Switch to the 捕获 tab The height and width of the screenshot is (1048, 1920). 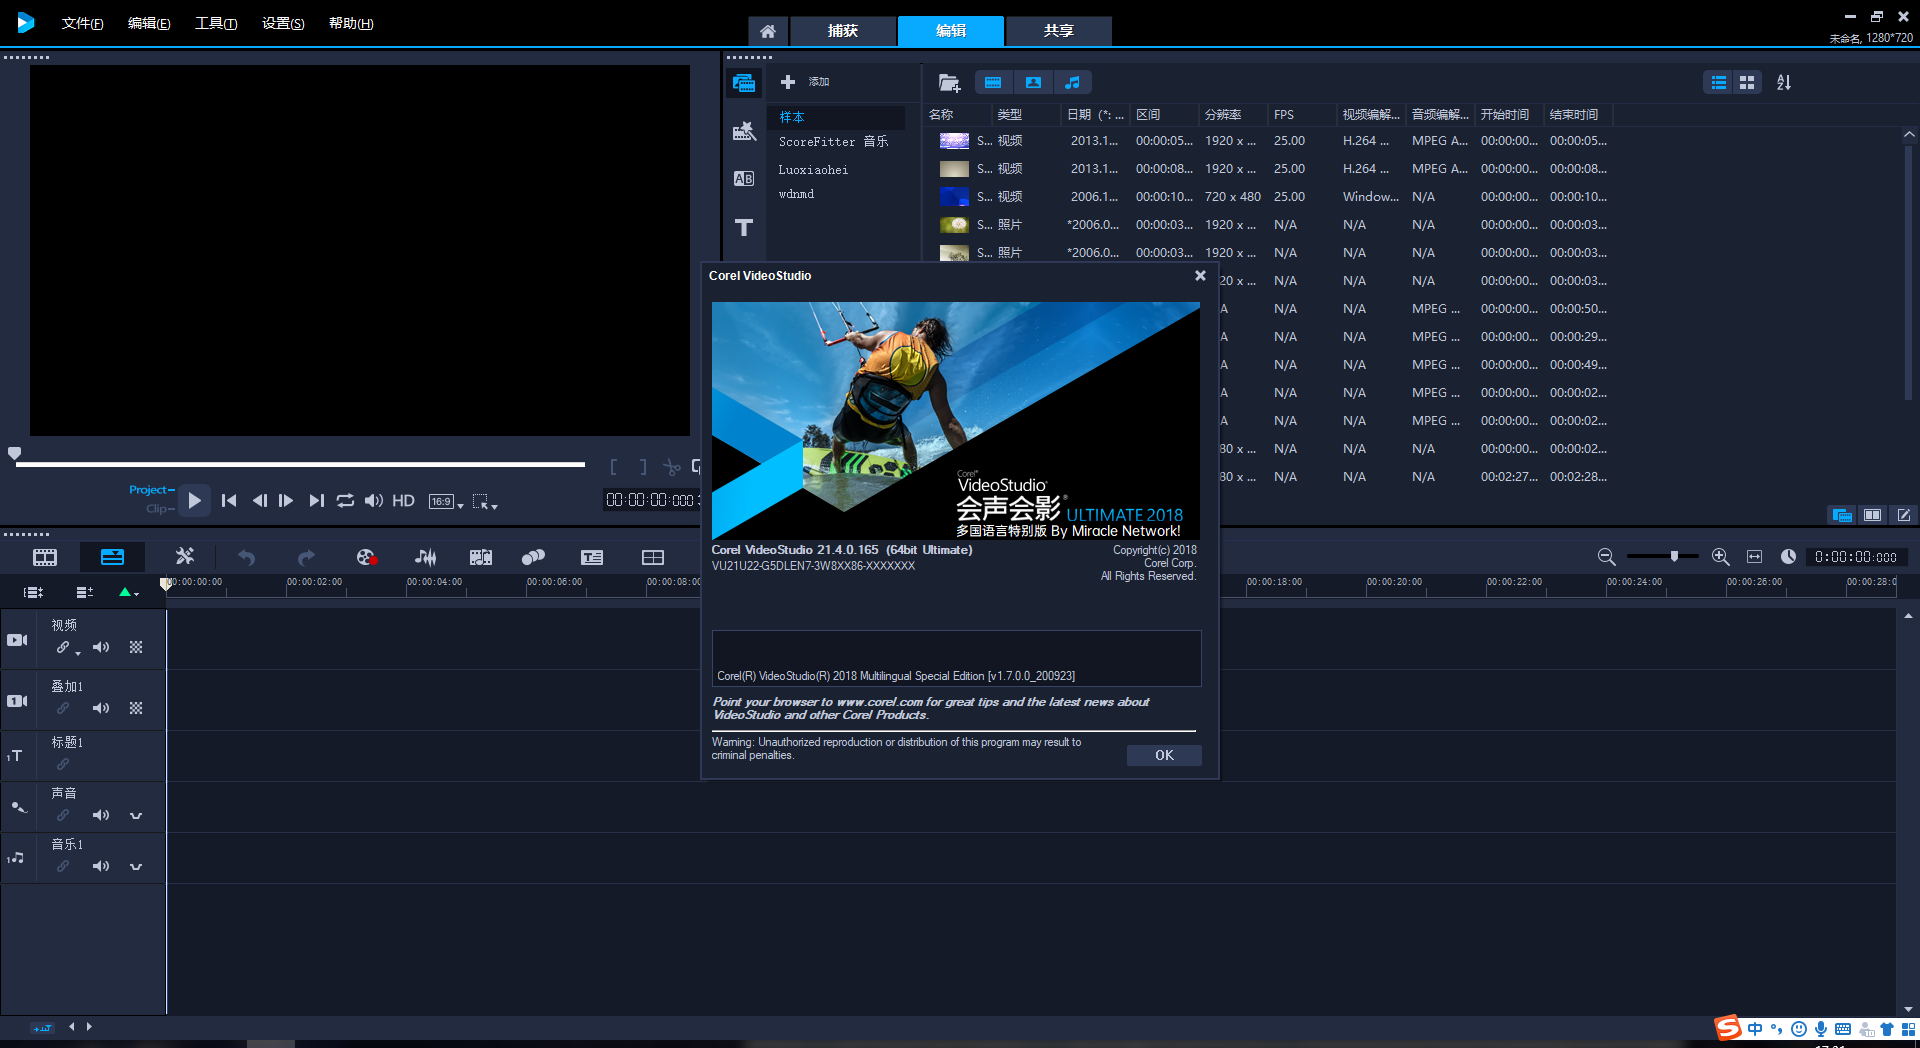coord(843,31)
